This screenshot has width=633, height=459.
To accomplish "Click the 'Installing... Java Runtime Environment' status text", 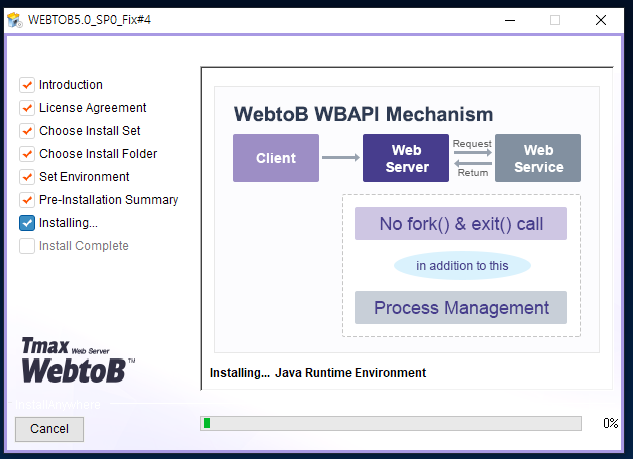I will click(x=318, y=373).
